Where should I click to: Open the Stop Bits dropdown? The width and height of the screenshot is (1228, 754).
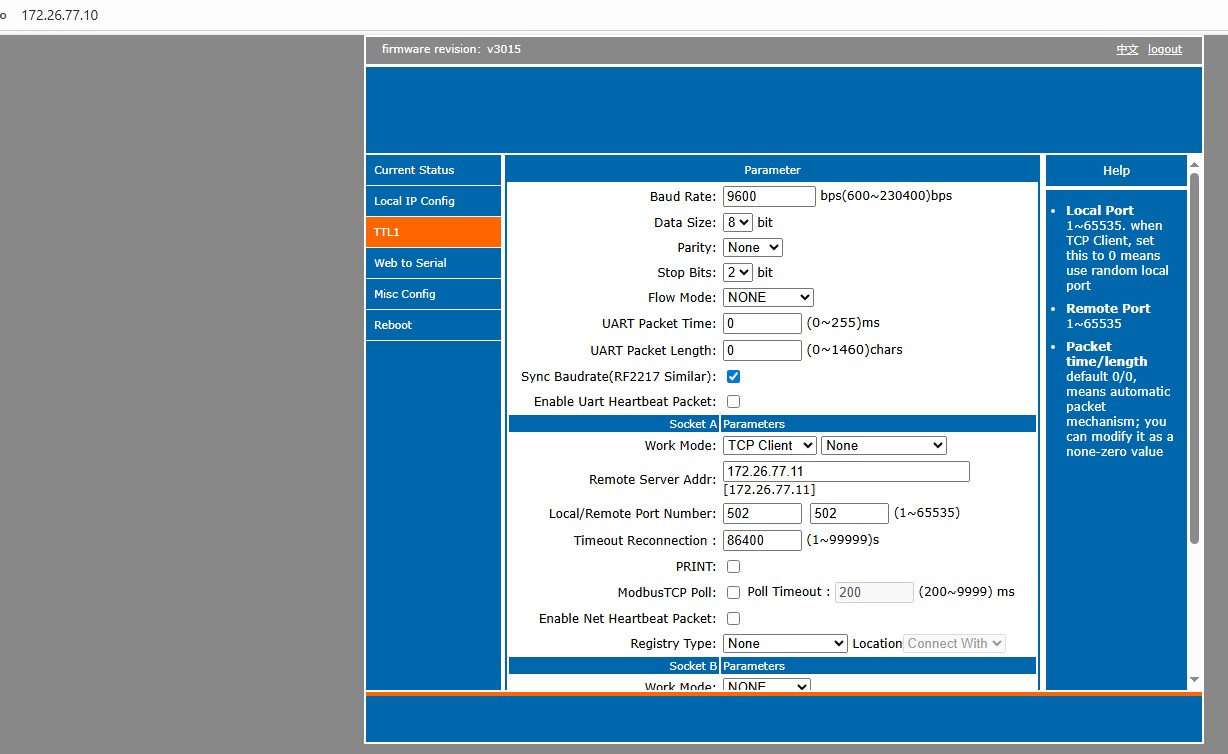[x=737, y=273]
